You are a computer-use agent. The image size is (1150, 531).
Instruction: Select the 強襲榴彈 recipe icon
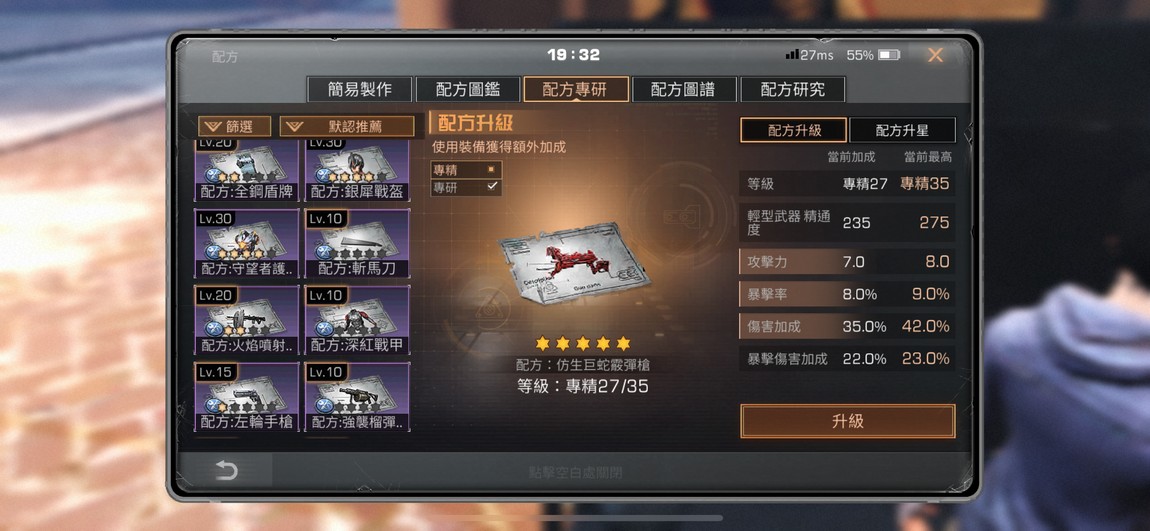(357, 397)
